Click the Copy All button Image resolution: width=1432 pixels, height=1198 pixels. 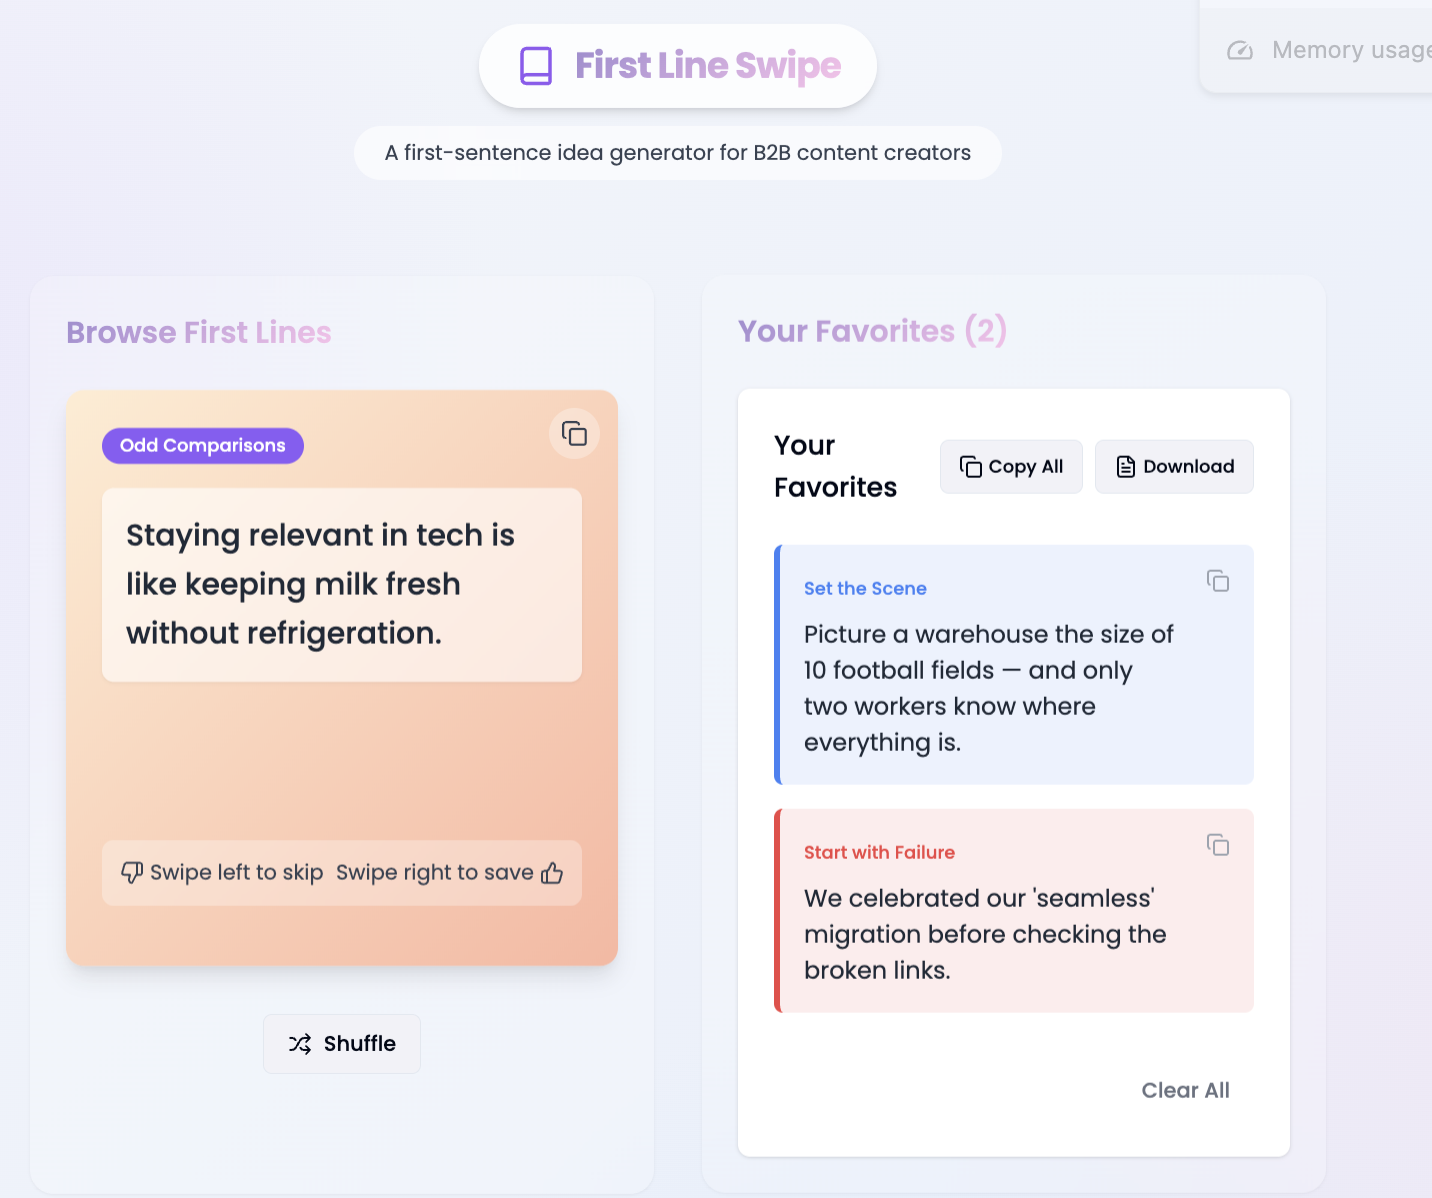click(1011, 467)
